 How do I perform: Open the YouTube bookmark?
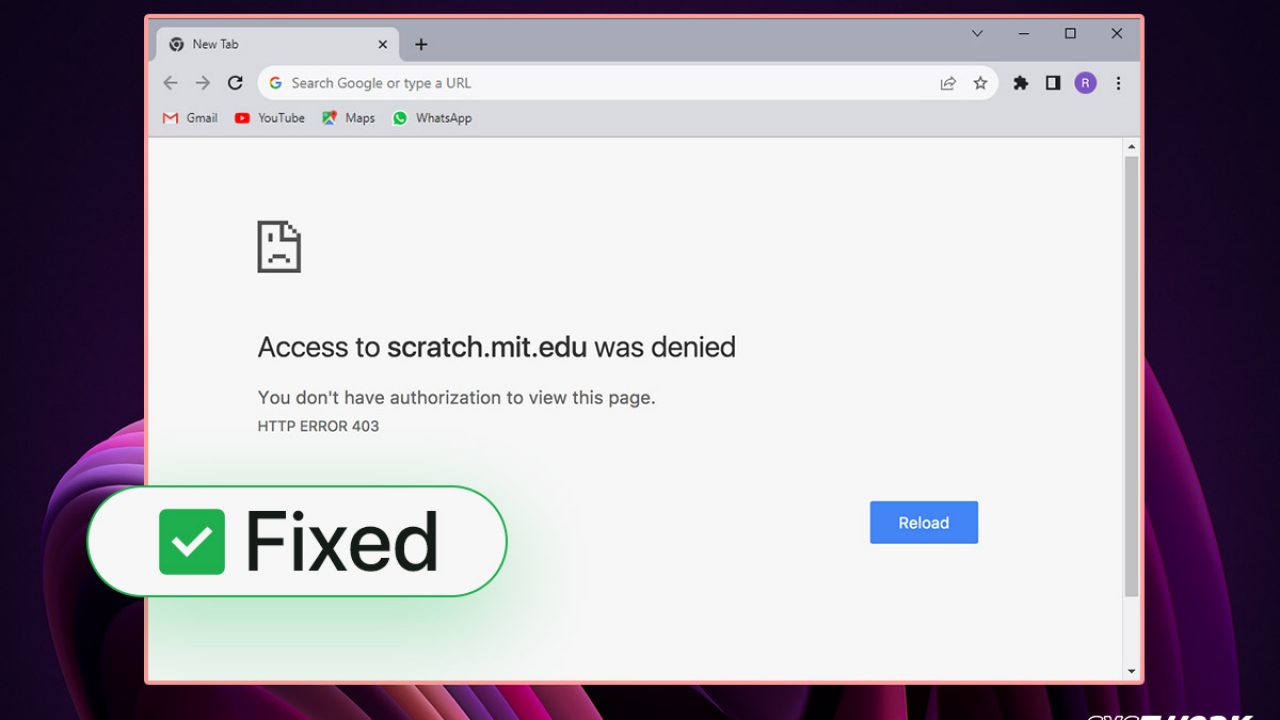point(269,118)
